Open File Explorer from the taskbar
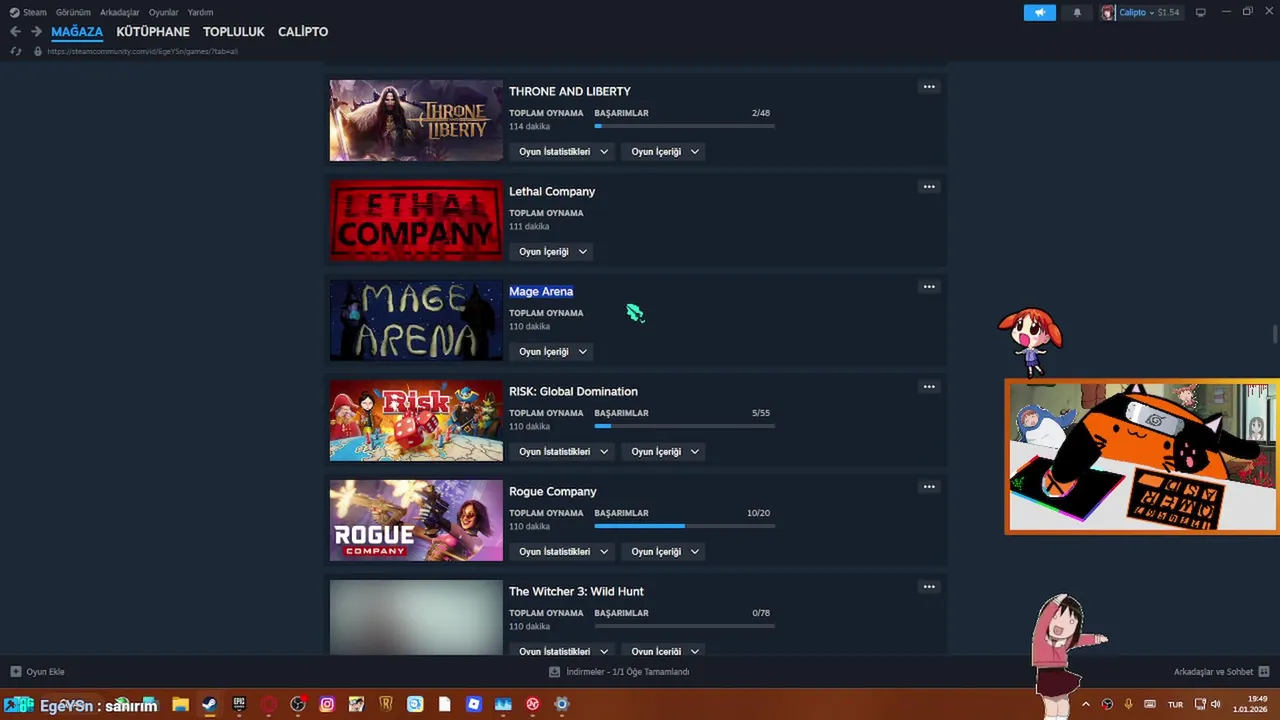The image size is (1280, 720). [x=180, y=704]
